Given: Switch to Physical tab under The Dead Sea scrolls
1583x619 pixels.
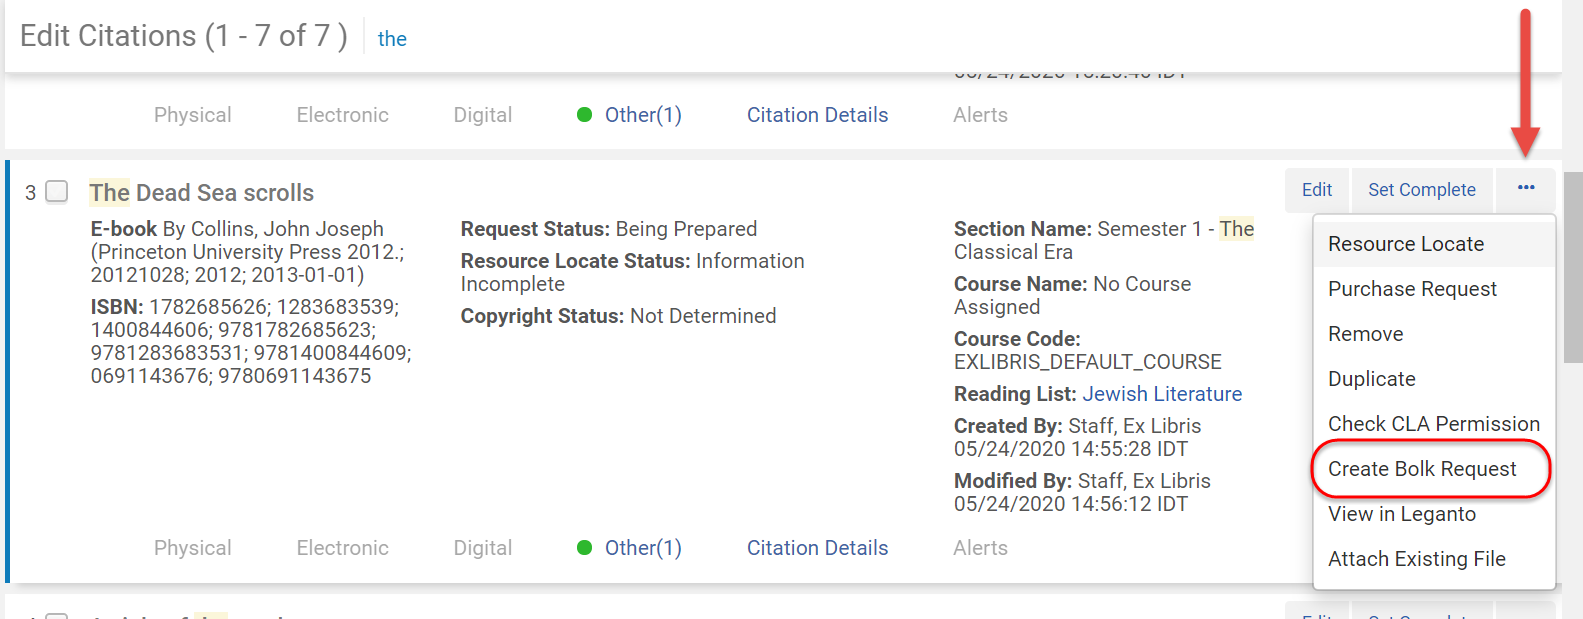Looking at the screenshot, I should (193, 548).
